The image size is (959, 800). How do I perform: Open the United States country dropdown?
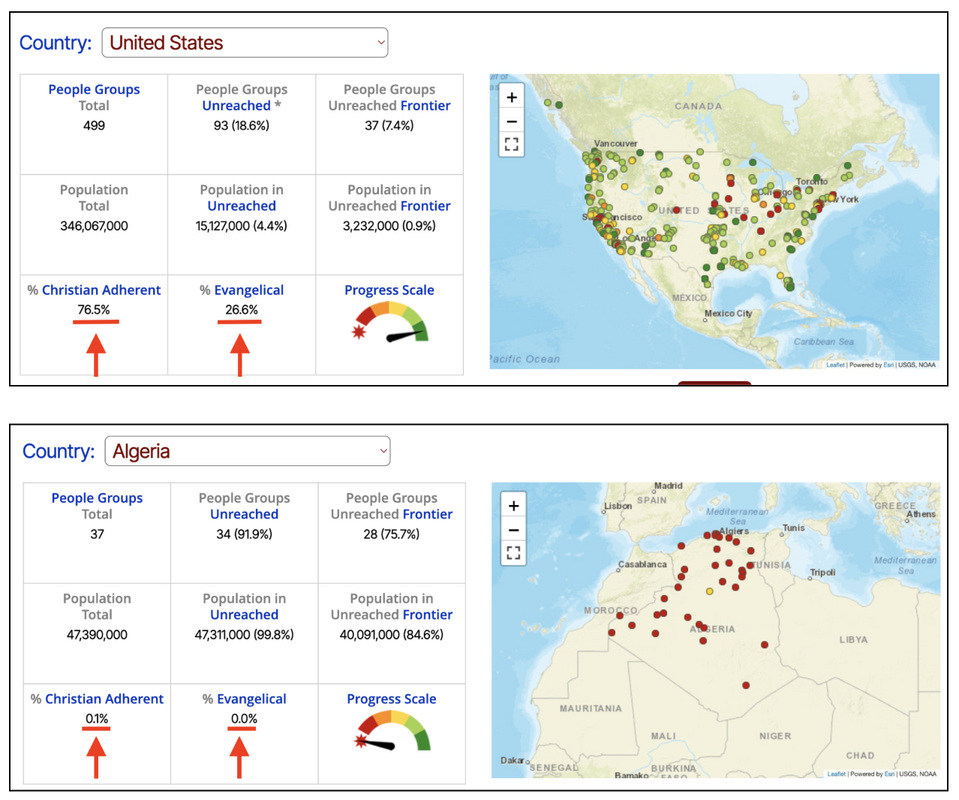click(245, 43)
